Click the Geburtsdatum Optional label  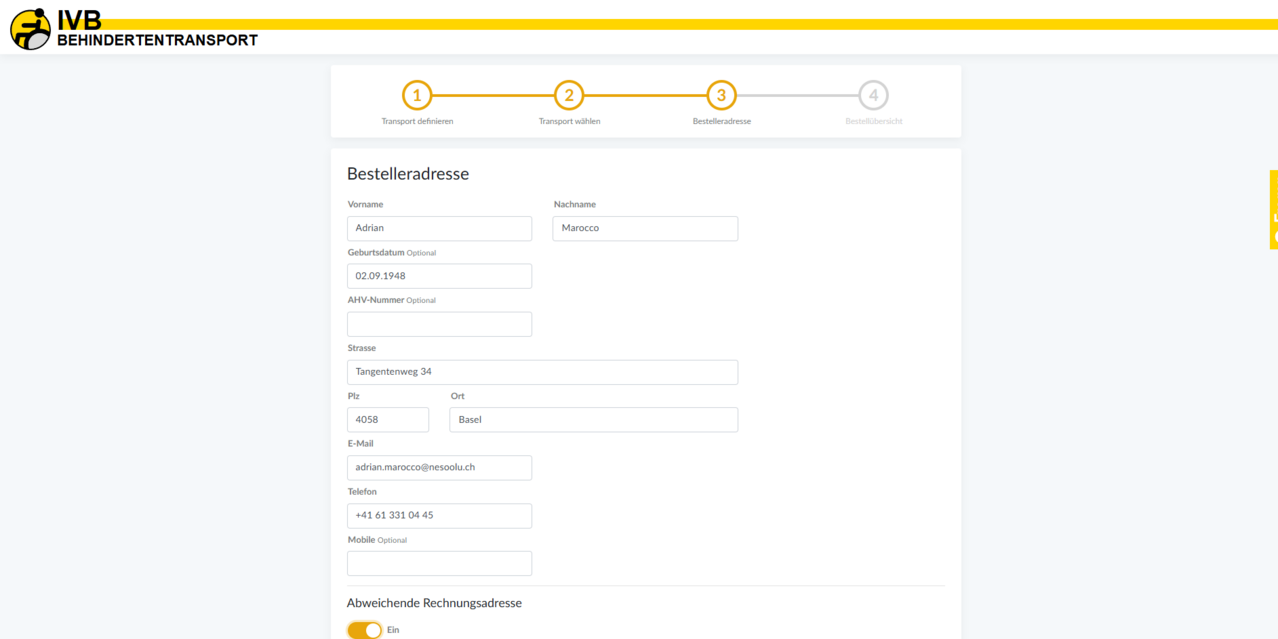(392, 253)
